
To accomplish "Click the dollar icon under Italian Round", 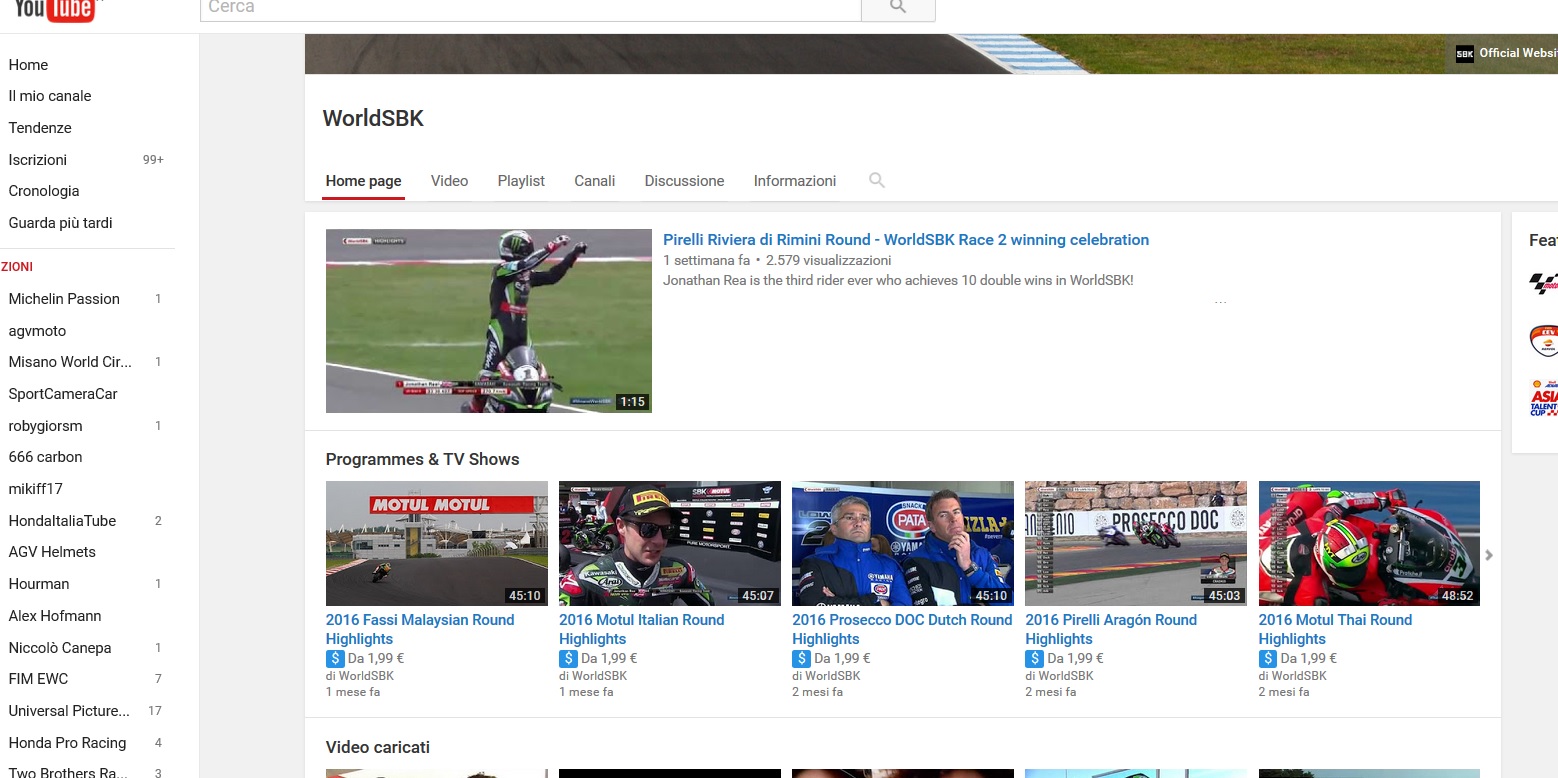I will tap(568, 658).
